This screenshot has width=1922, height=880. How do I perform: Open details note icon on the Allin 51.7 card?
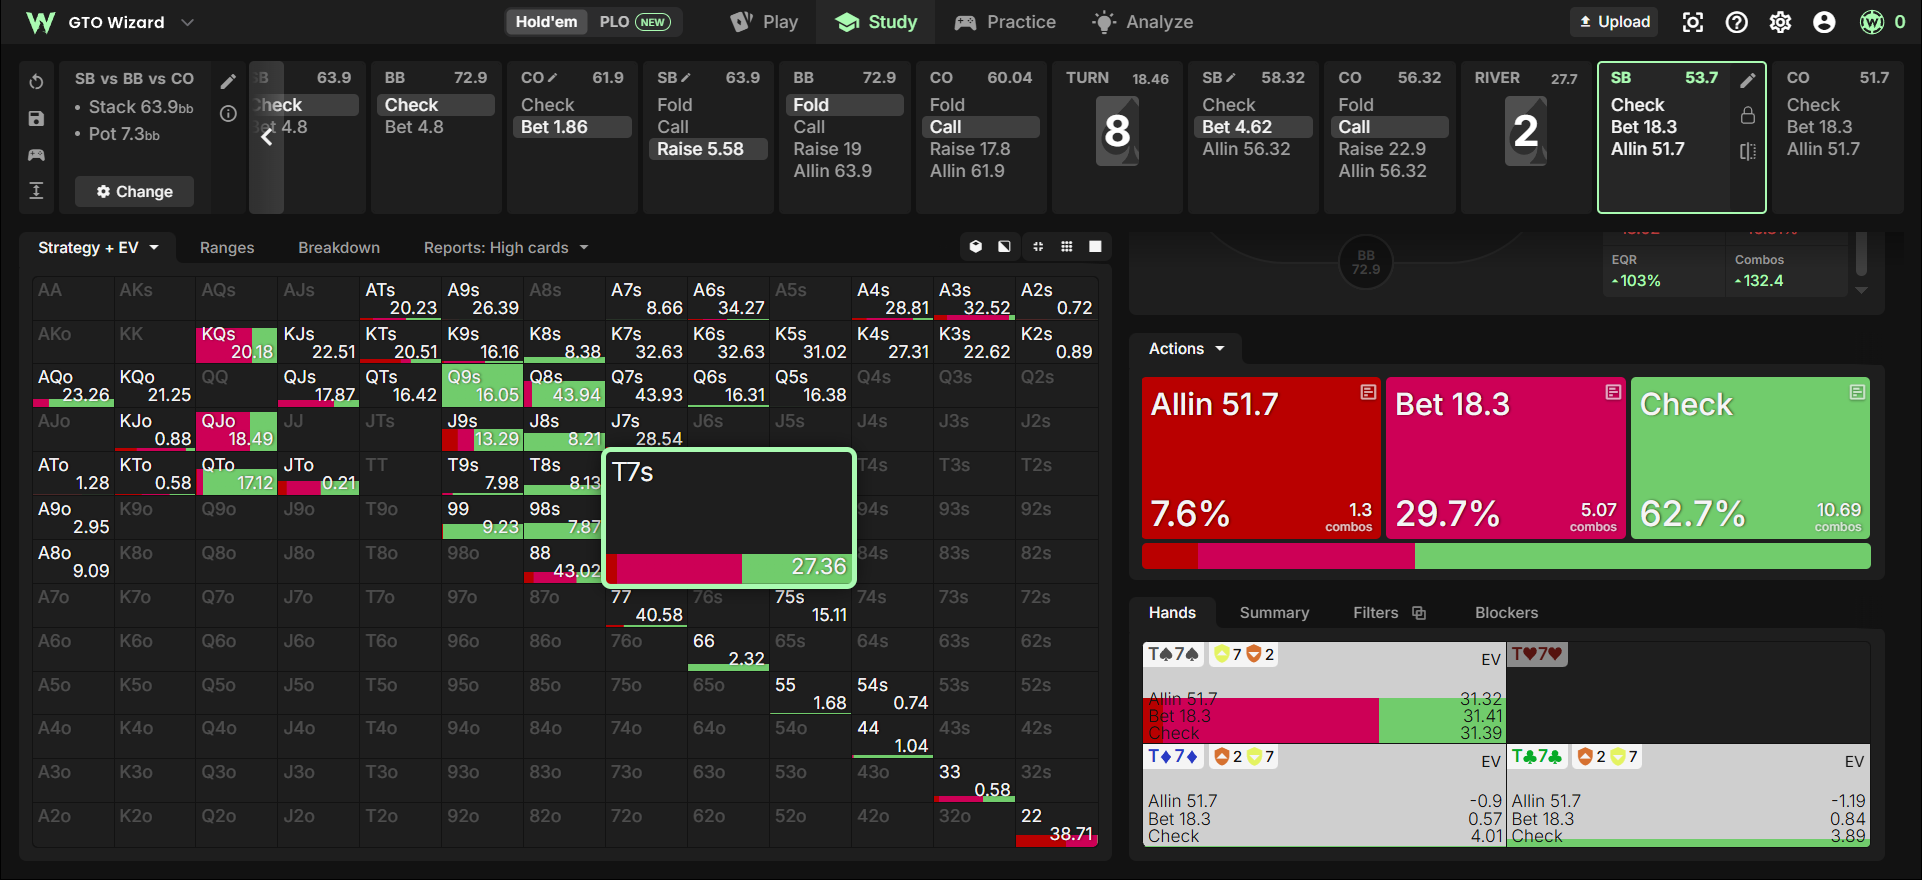(x=1368, y=392)
